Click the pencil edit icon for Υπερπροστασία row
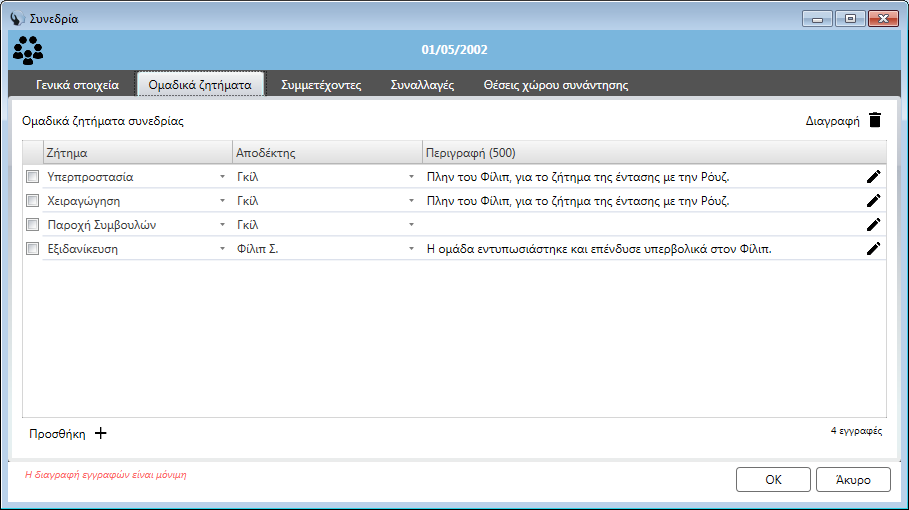Viewport: 909px width, 510px height. 874,177
